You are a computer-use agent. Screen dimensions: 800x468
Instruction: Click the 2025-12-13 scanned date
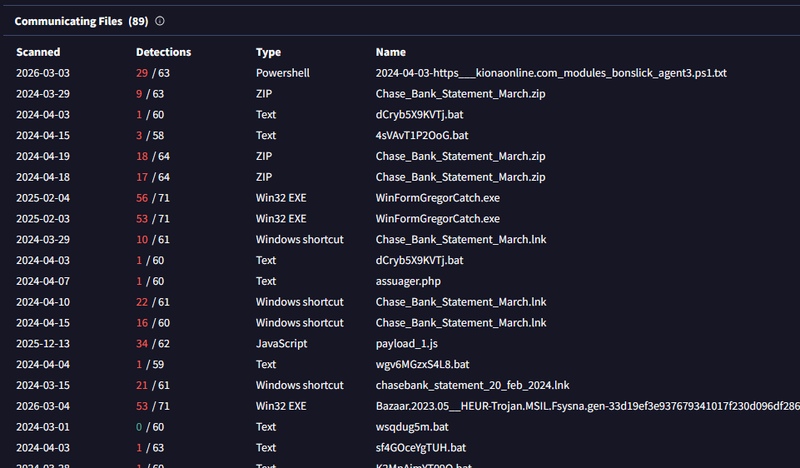43,344
